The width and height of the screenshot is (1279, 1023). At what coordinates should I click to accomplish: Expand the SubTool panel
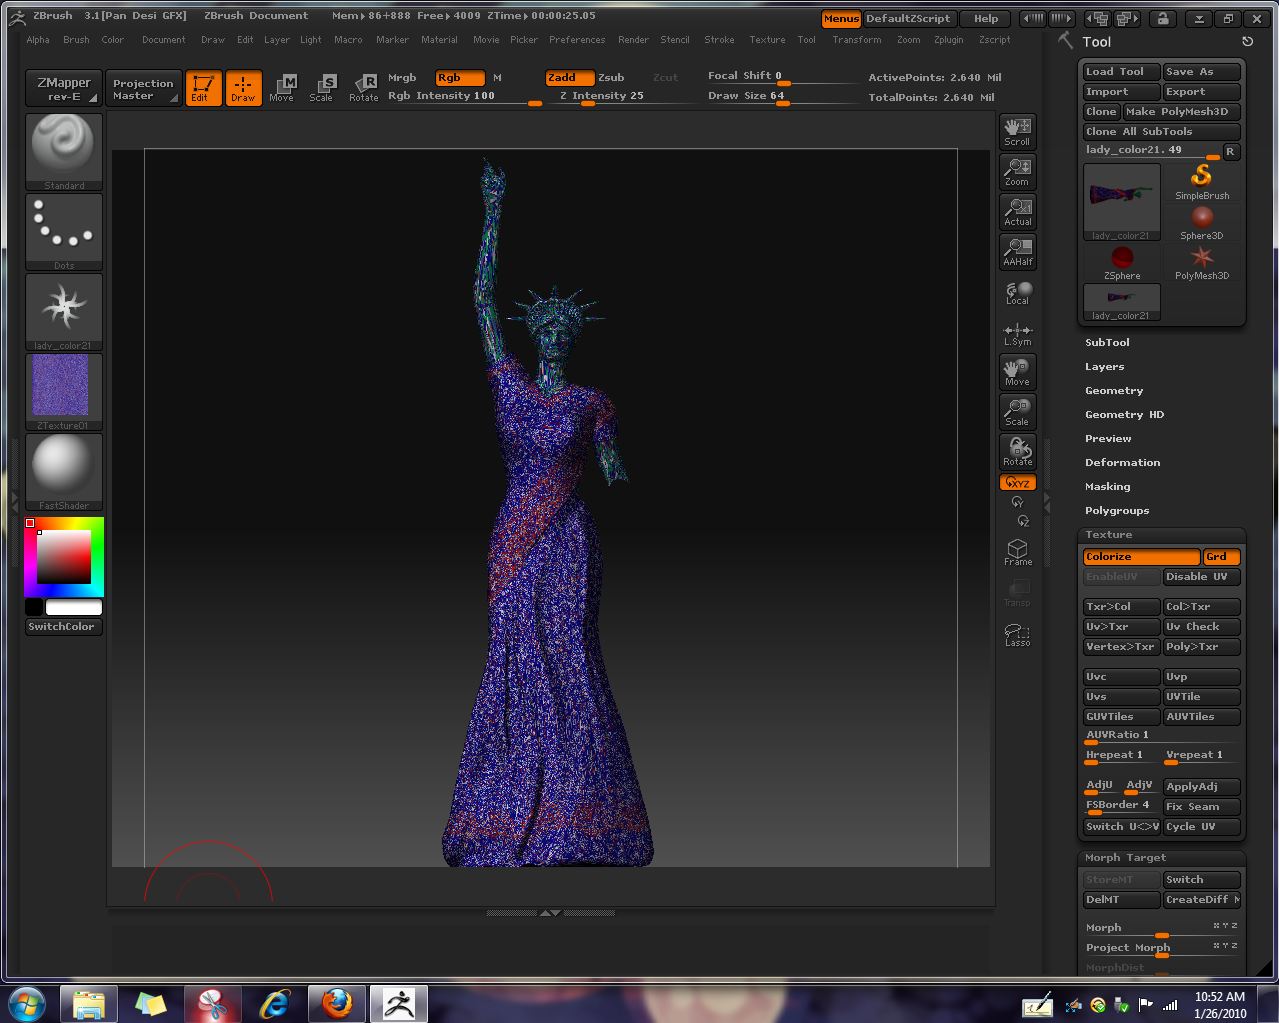pyautogui.click(x=1107, y=342)
